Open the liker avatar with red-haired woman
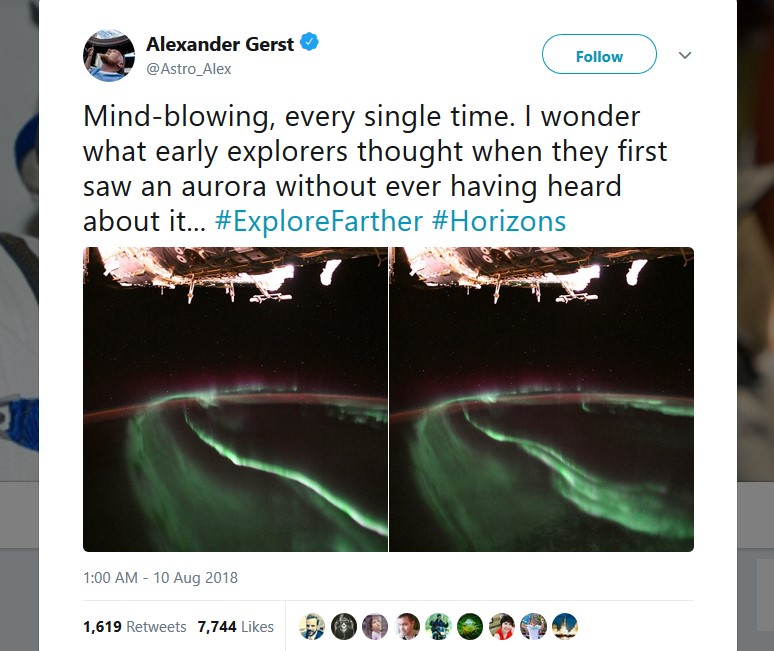 pyautogui.click(x=502, y=626)
